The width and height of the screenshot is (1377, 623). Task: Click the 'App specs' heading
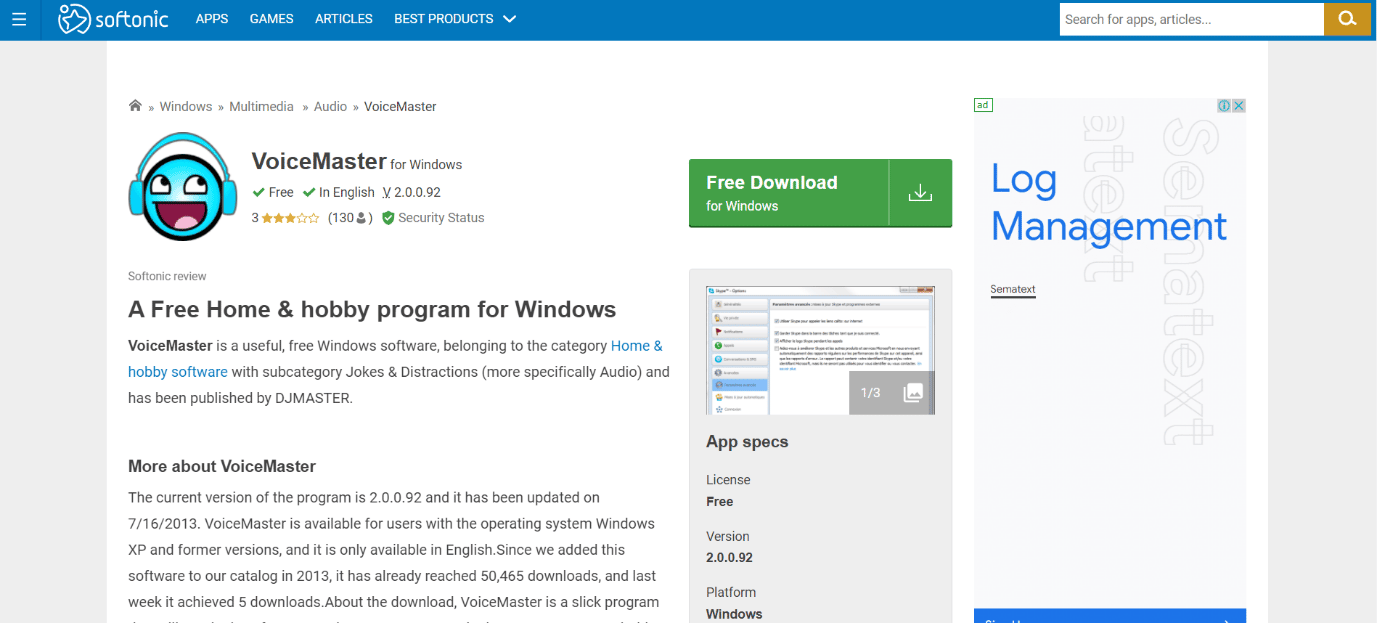point(747,442)
